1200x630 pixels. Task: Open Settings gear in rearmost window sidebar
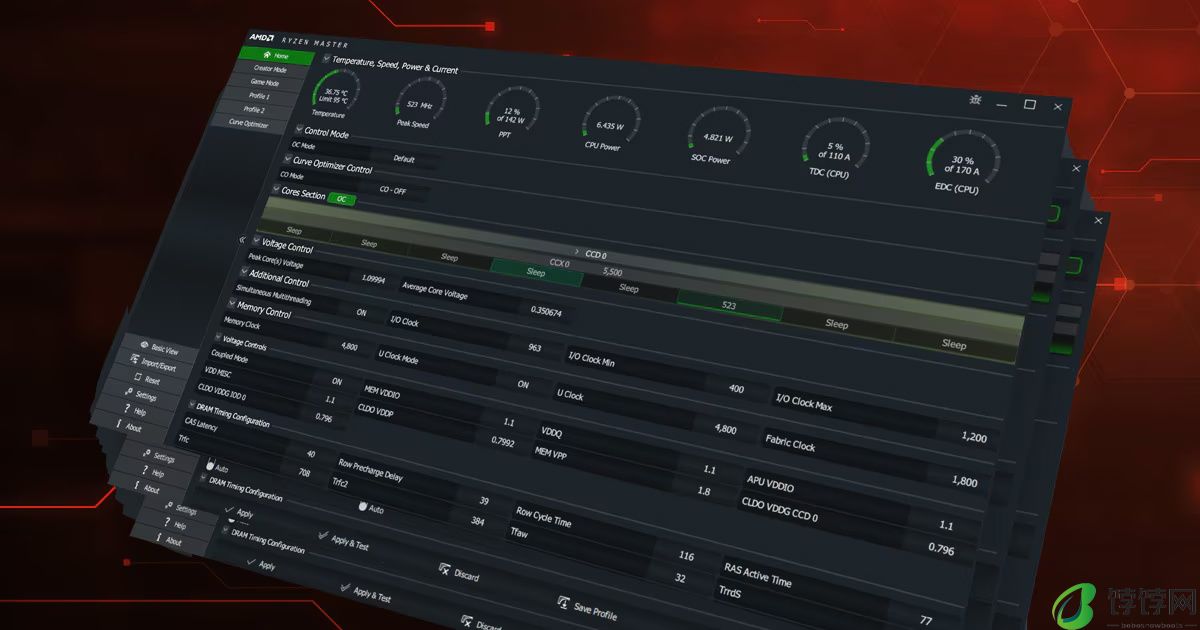(169, 506)
